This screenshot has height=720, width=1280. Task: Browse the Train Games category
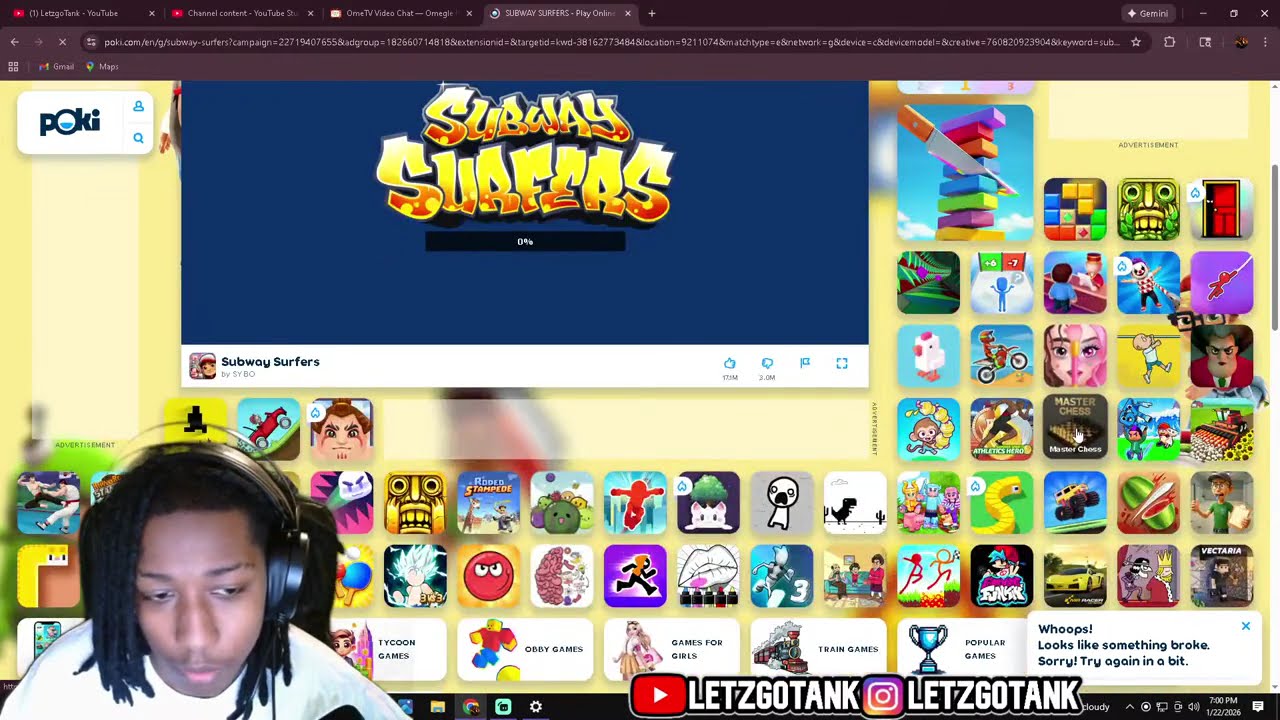(819, 649)
